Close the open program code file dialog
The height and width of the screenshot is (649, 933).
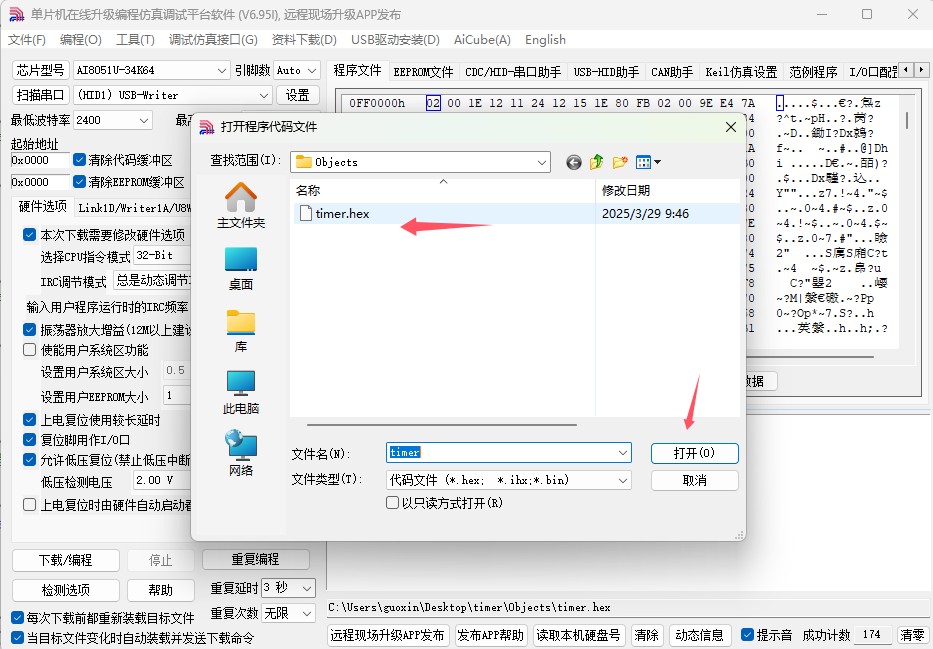click(x=731, y=127)
